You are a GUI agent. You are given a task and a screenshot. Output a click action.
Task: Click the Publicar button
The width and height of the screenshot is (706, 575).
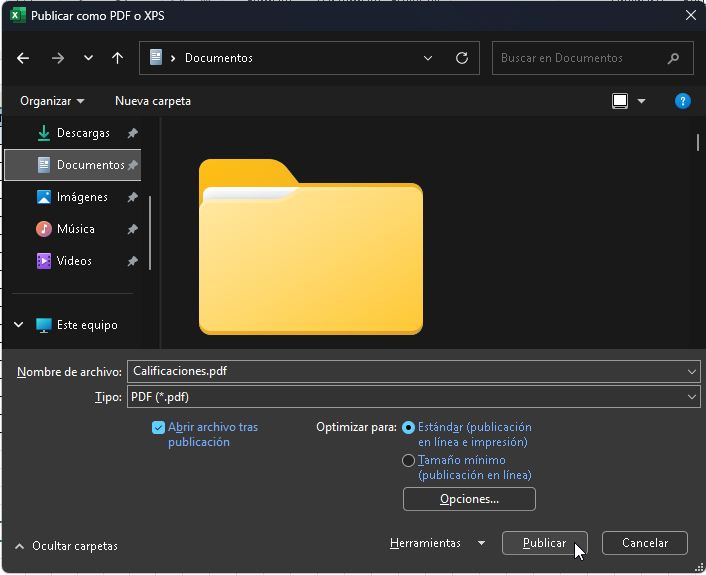coord(545,543)
